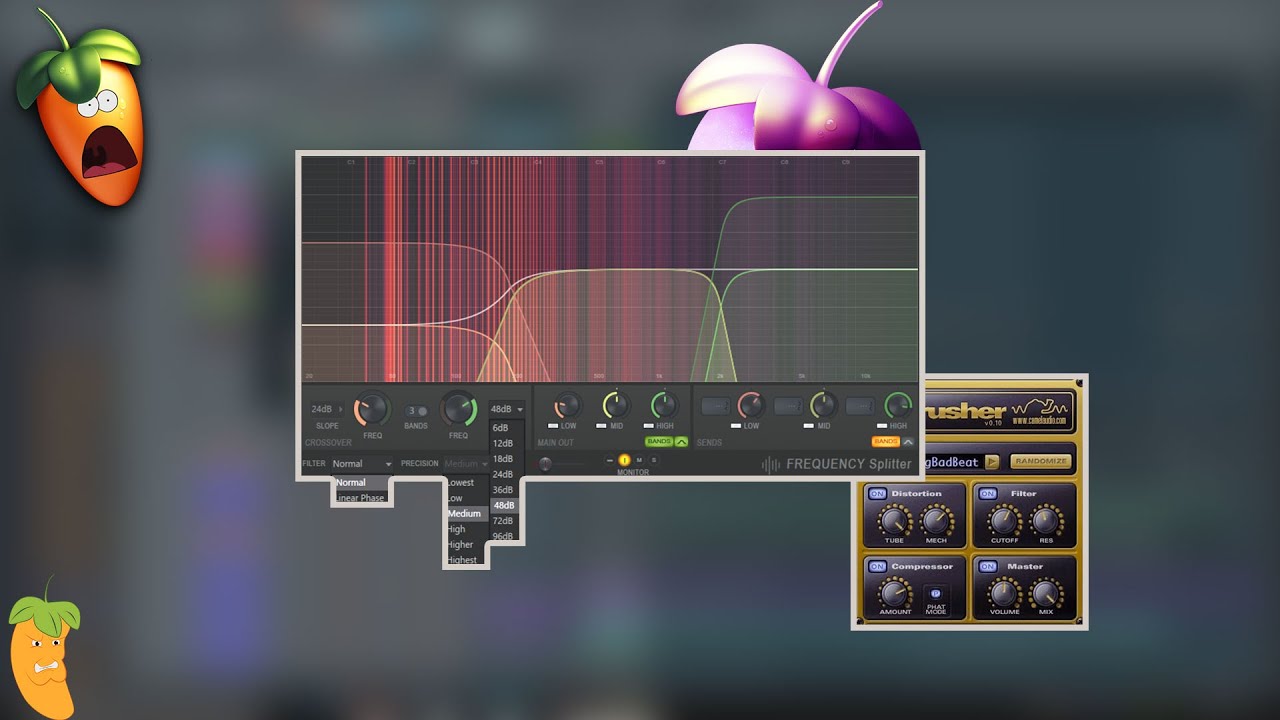1280x720 pixels.
Task: Click the Main Out HIGH level knob
Action: [x=664, y=405]
